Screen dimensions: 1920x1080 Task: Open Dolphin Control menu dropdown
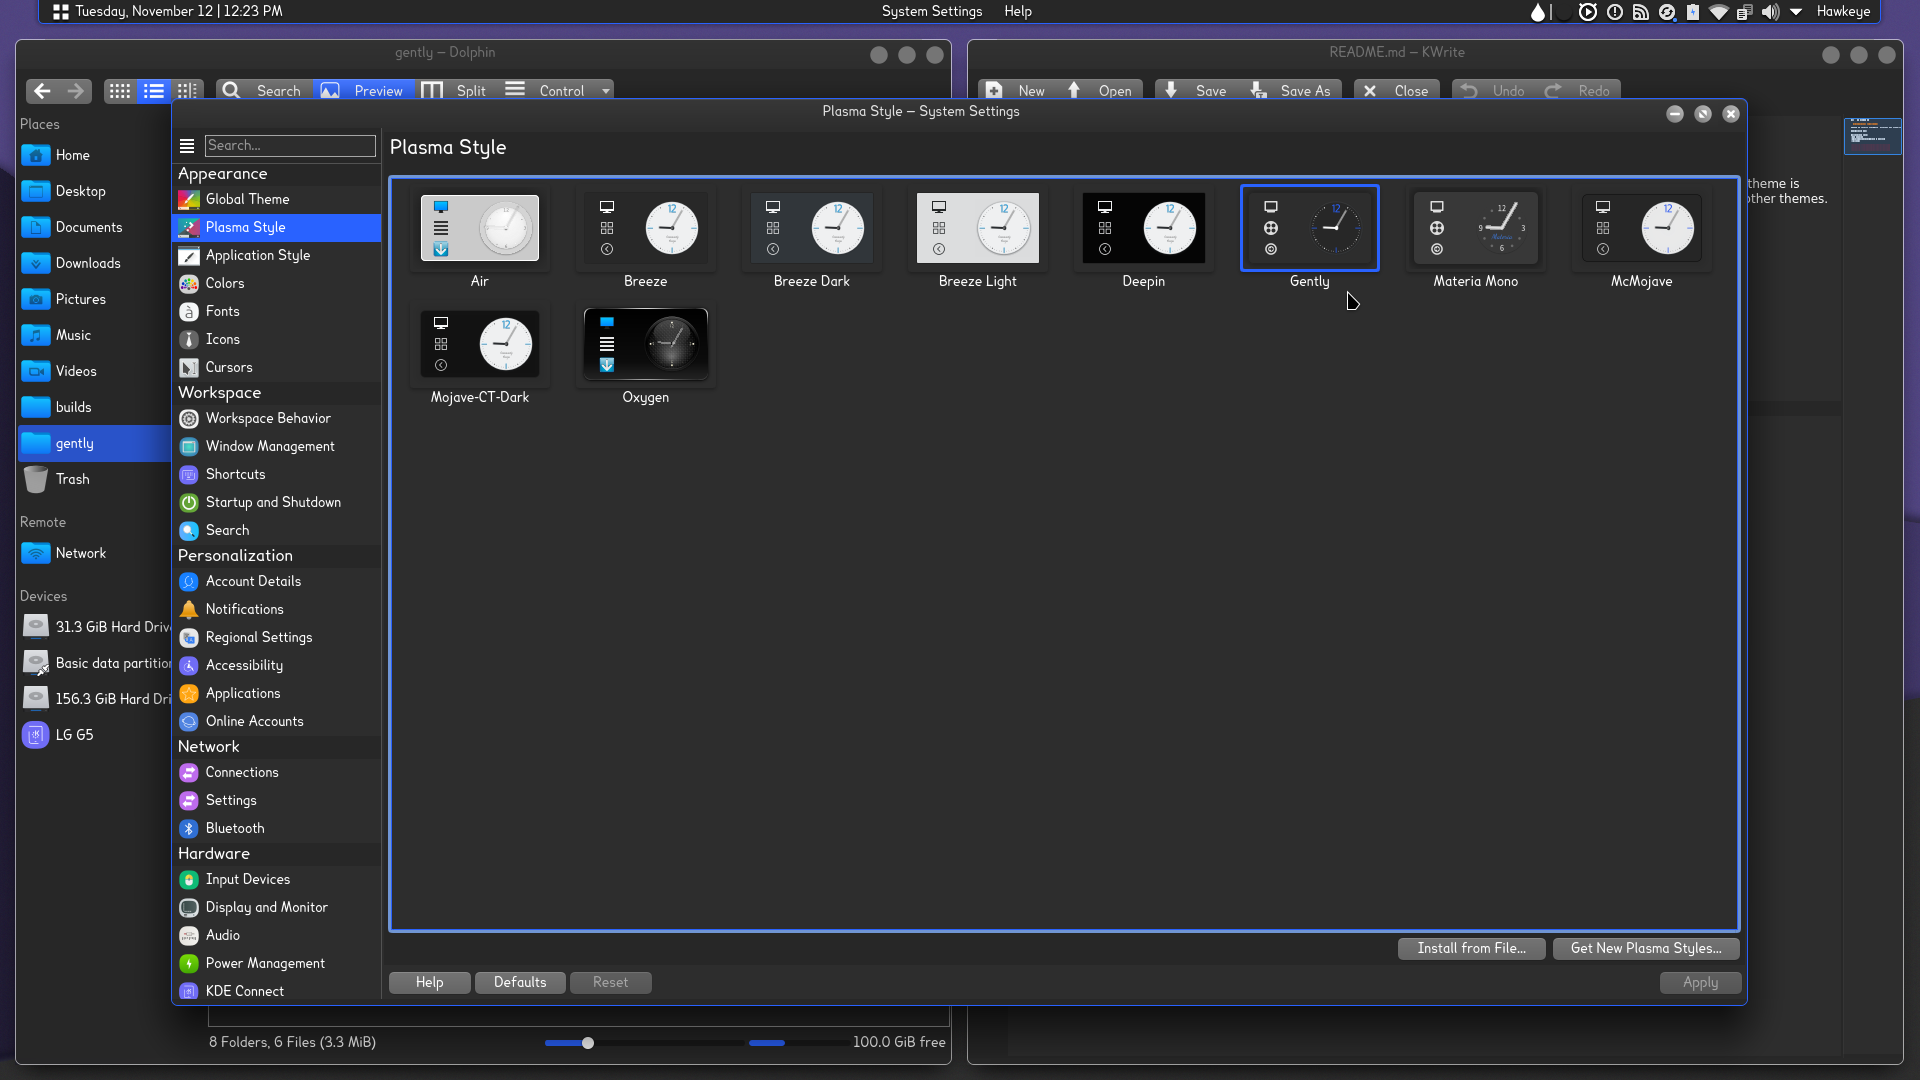558,90
